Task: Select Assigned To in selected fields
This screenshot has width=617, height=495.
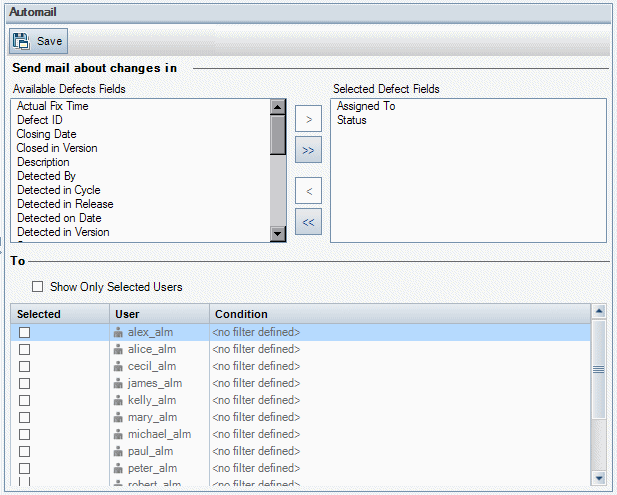Action: (x=366, y=106)
